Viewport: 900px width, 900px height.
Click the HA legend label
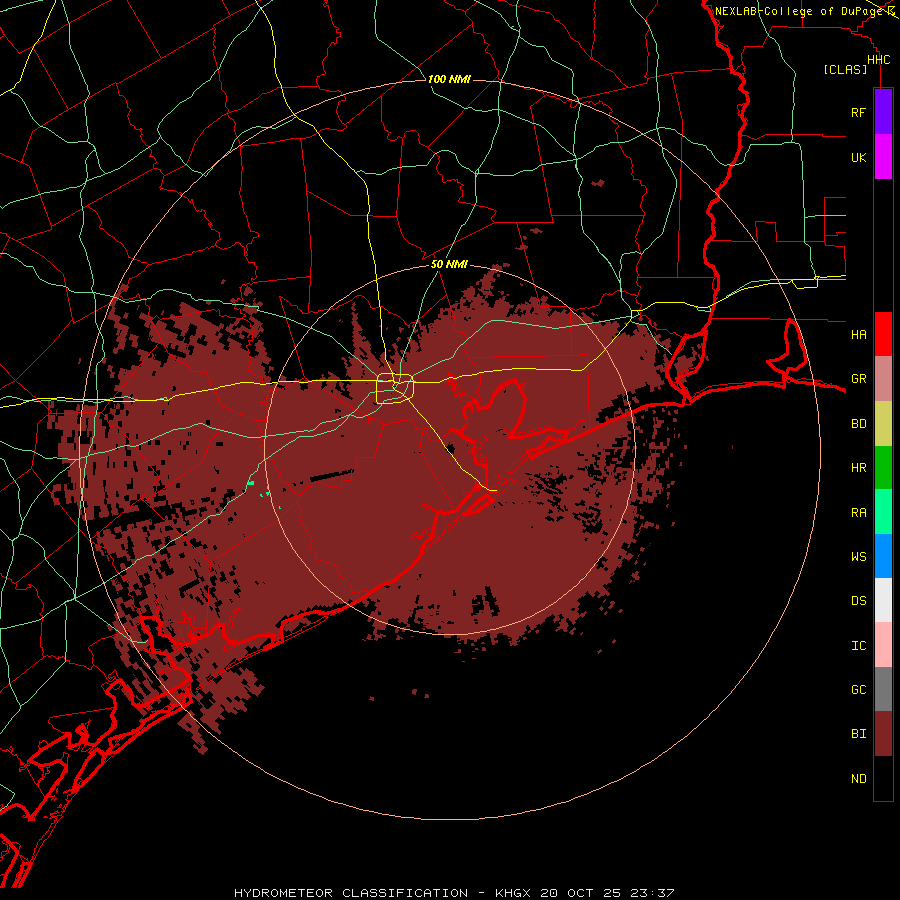point(859,334)
